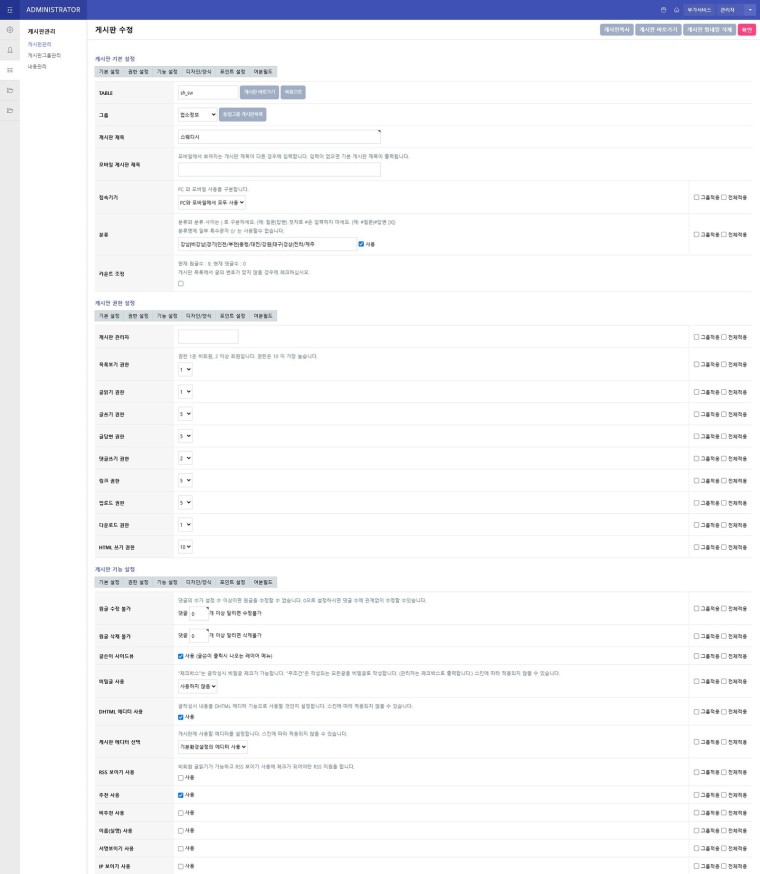The height and width of the screenshot is (874, 760).
Task: Click the empty 모바일 게시판 제목 field
Action: click(x=279, y=169)
